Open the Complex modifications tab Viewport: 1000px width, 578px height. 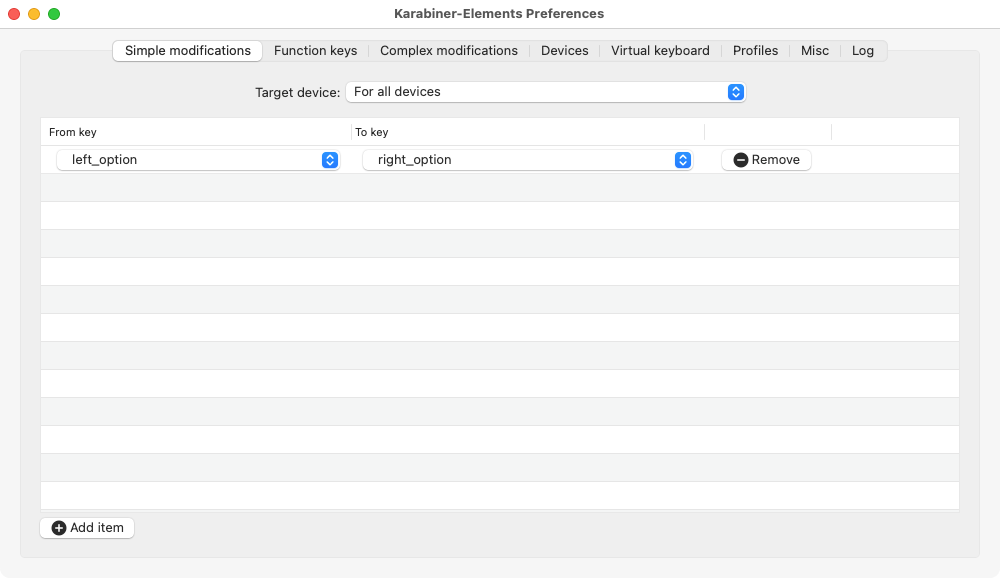coord(449,50)
